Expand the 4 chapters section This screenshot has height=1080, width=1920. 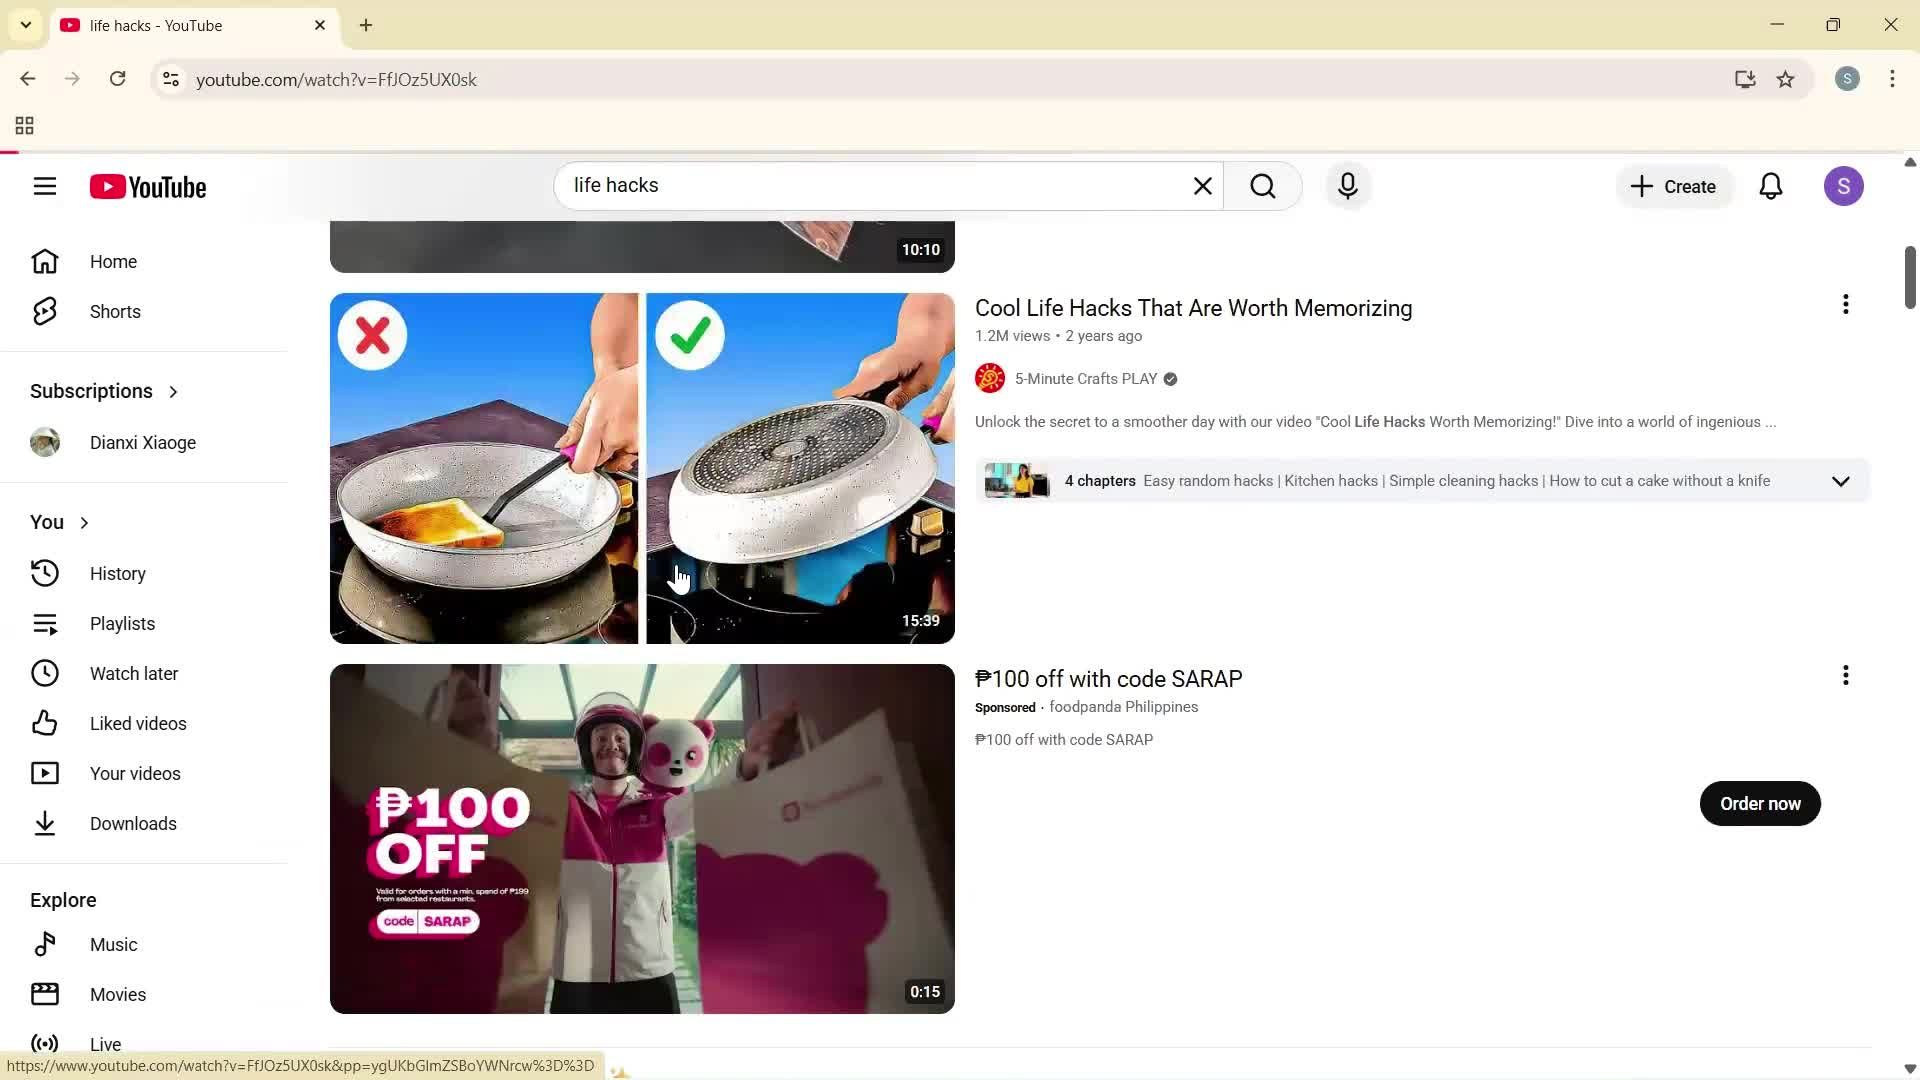click(1841, 481)
